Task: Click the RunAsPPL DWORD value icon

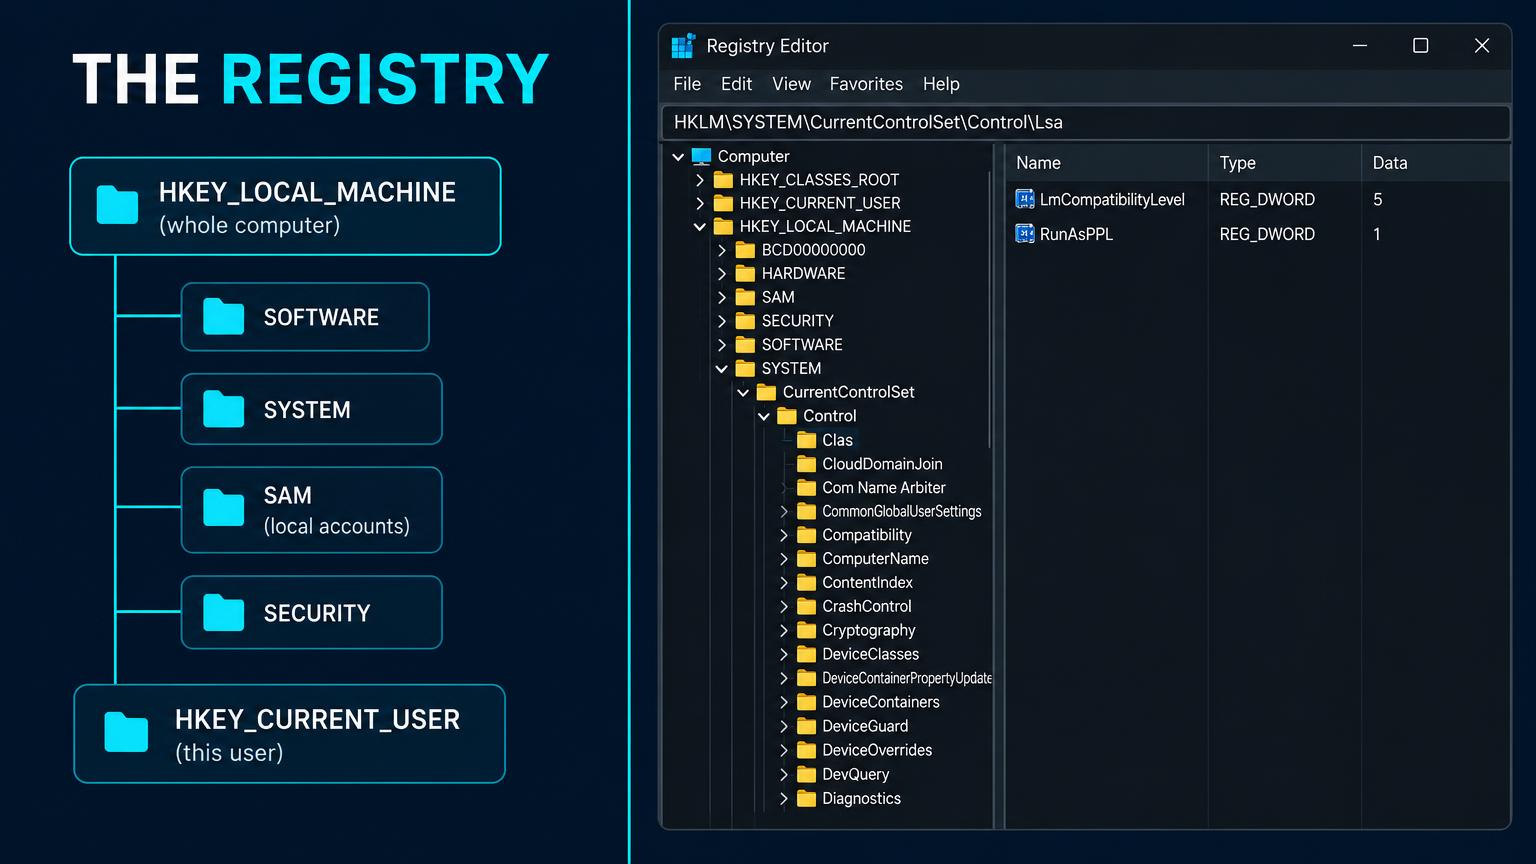Action: coord(1025,234)
